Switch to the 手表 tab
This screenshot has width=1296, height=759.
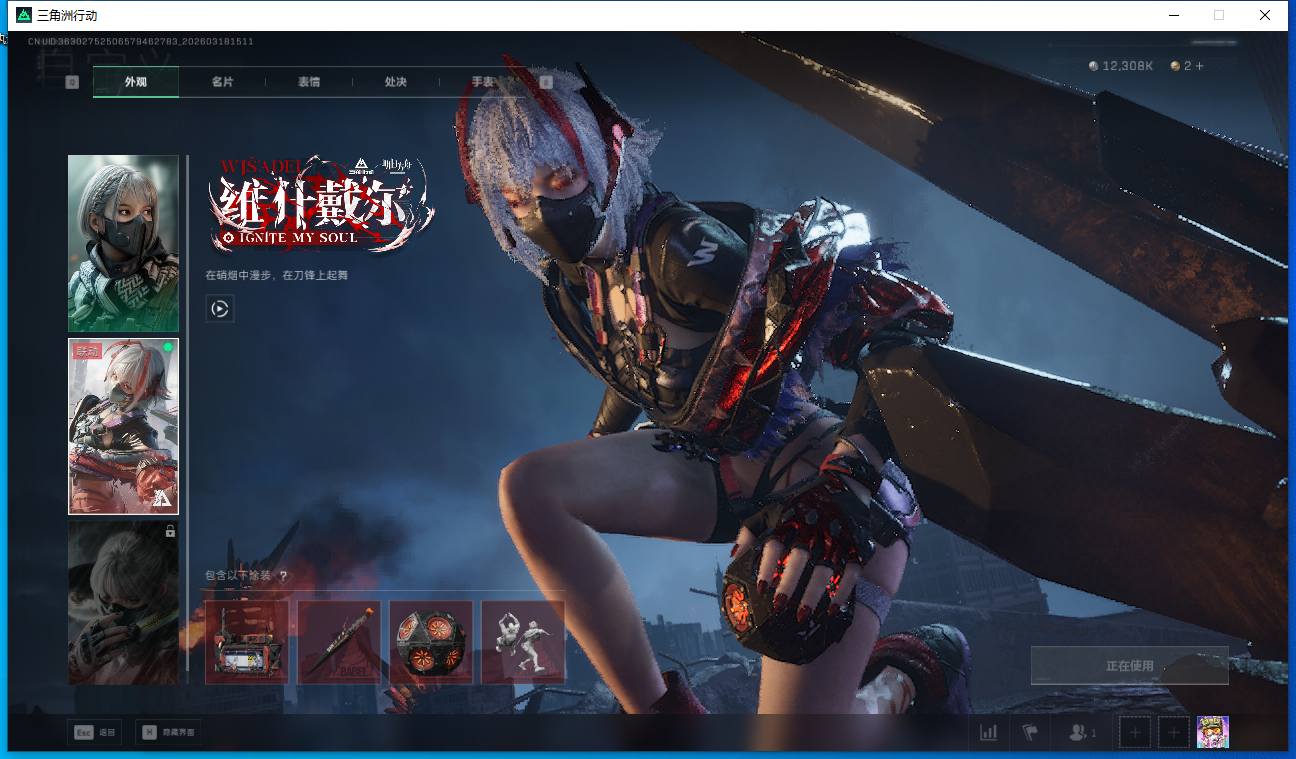pos(483,82)
